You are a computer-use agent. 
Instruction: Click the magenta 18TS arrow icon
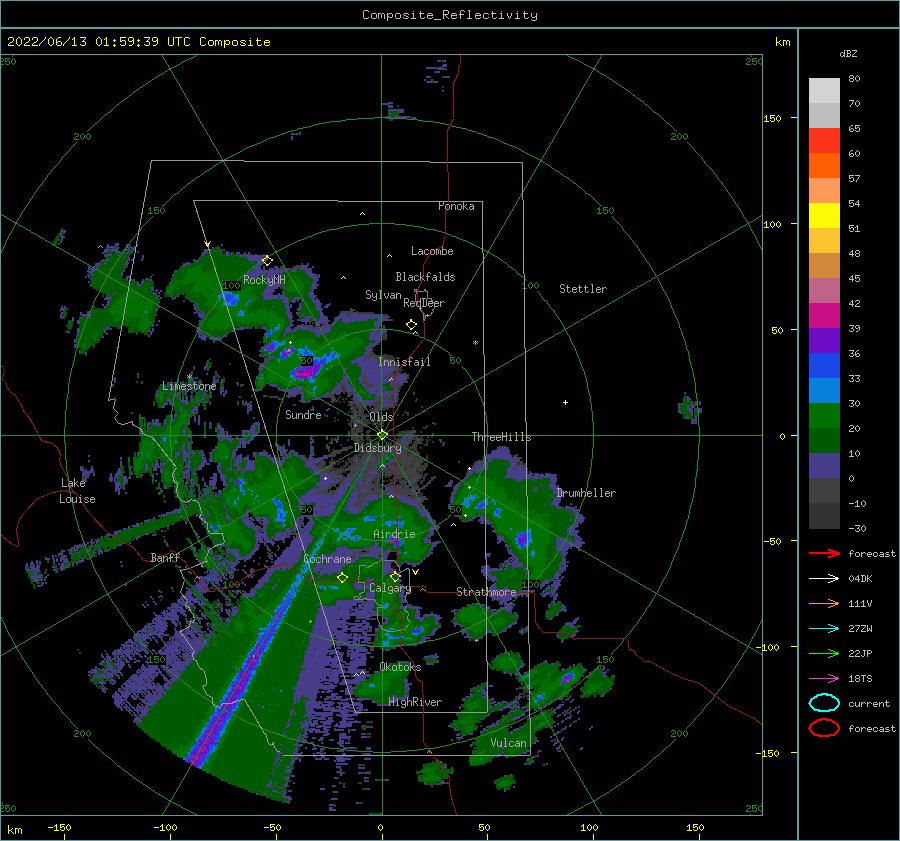click(x=824, y=678)
